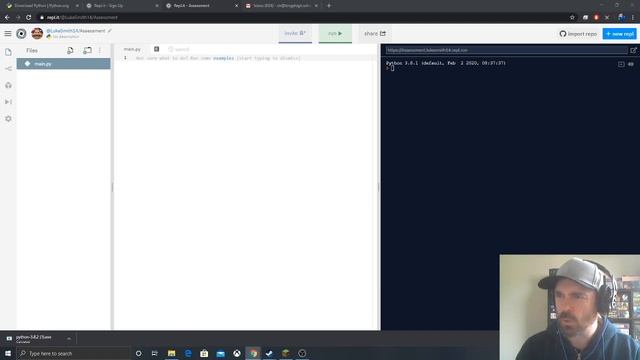Viewport: 640px width, 360px height.
Task: Run the program with run button
Action: tap(335, 33)
